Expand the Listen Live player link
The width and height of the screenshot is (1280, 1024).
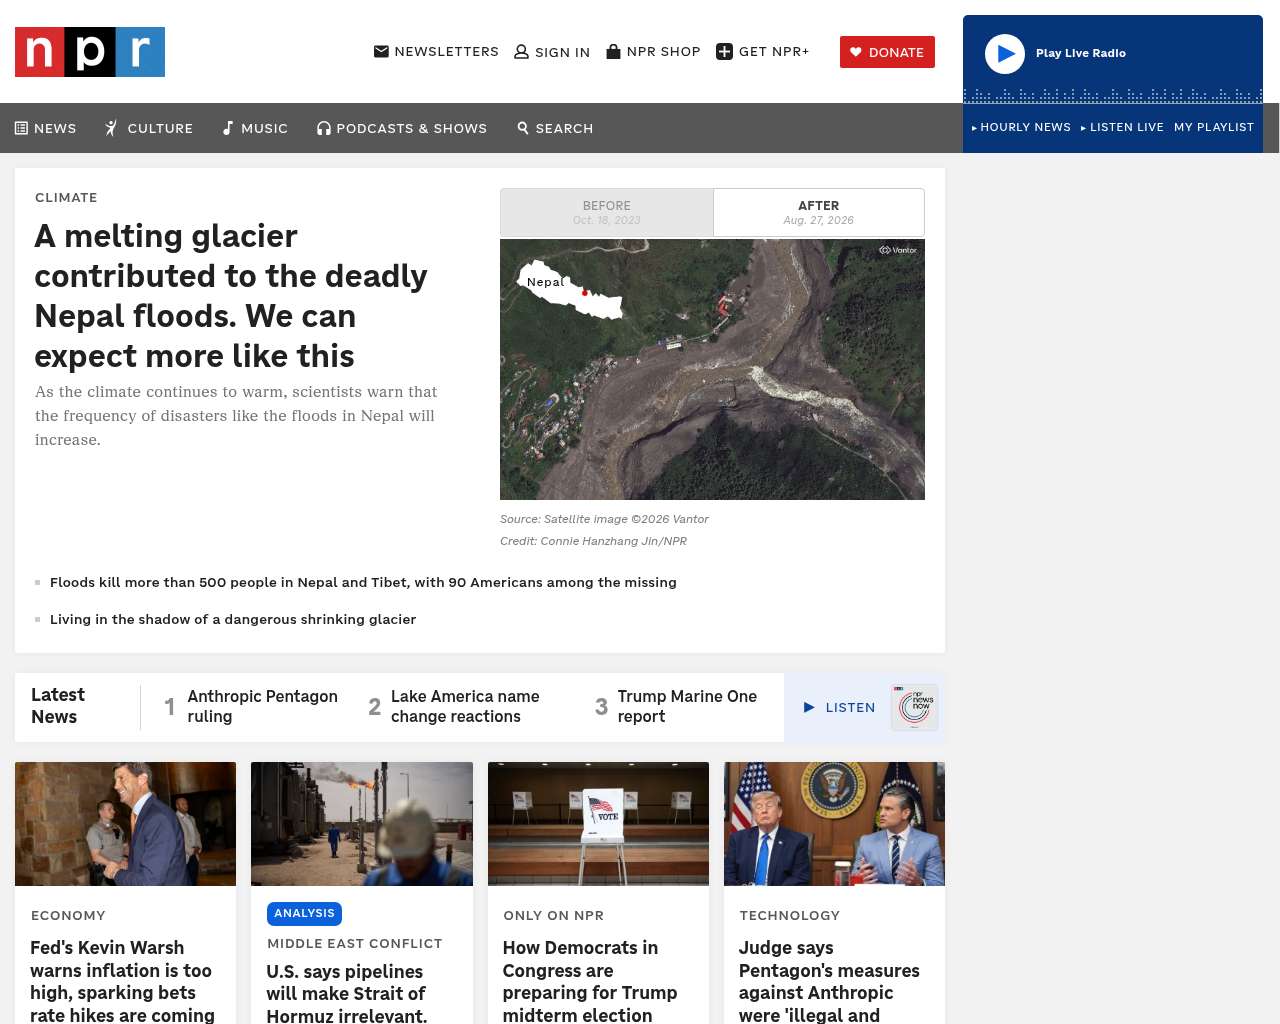click(1122, 127)
